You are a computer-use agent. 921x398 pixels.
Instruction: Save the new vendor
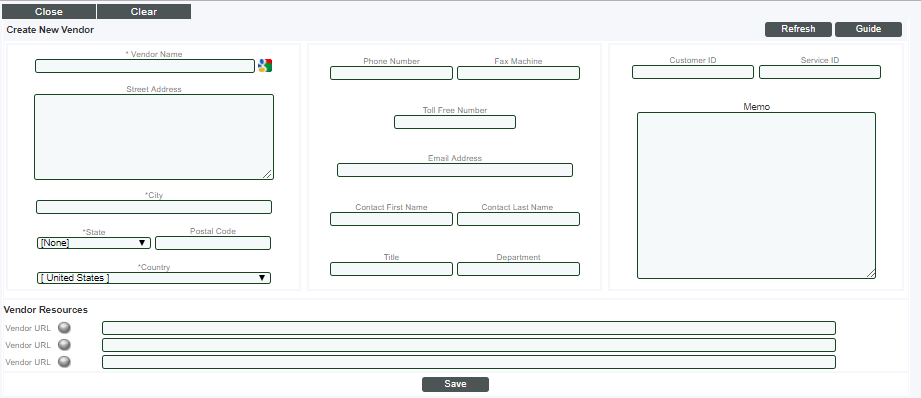pos(455,384)
